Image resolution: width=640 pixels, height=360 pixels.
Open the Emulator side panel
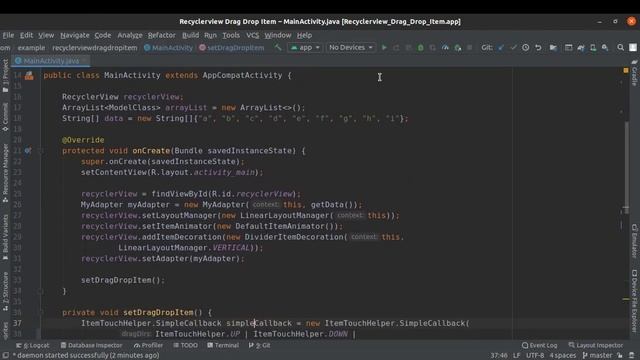(x=634, y=241)
